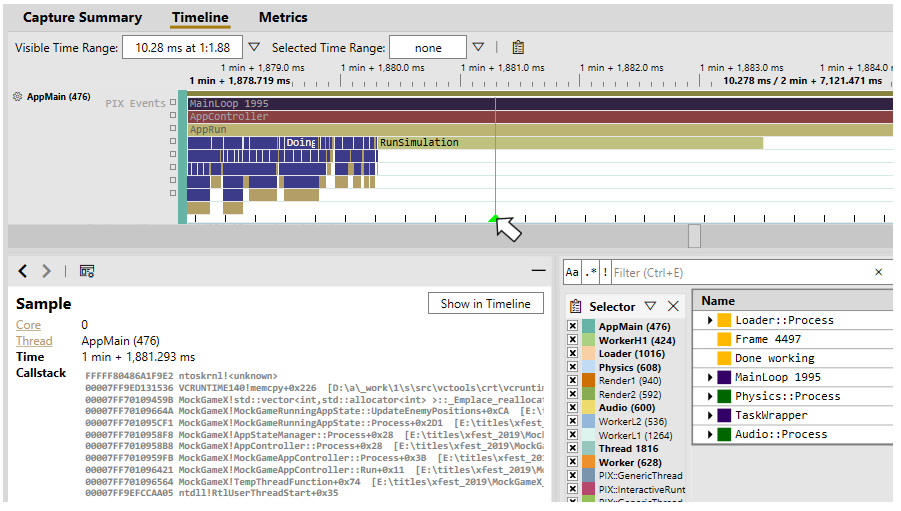Go forward with the right arrow icon

point(47,271)
